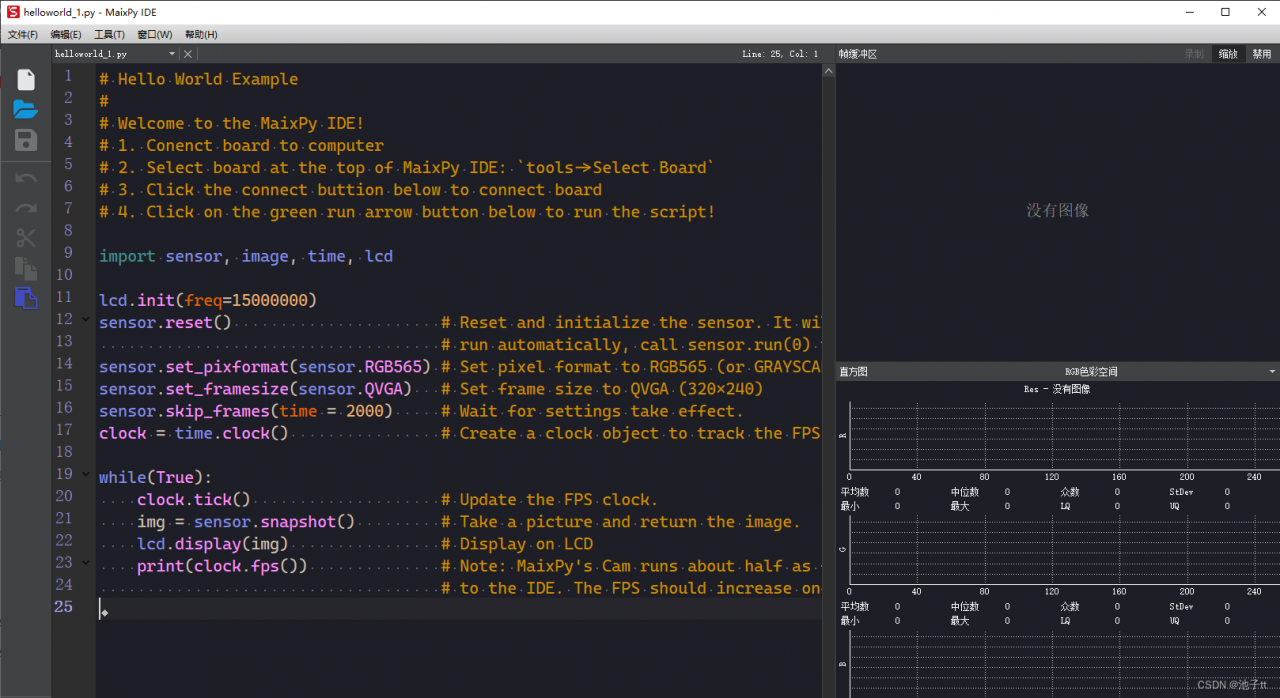
Task: Click the 帧缓冲区 panel title
Action: click(x=858, y=54)
